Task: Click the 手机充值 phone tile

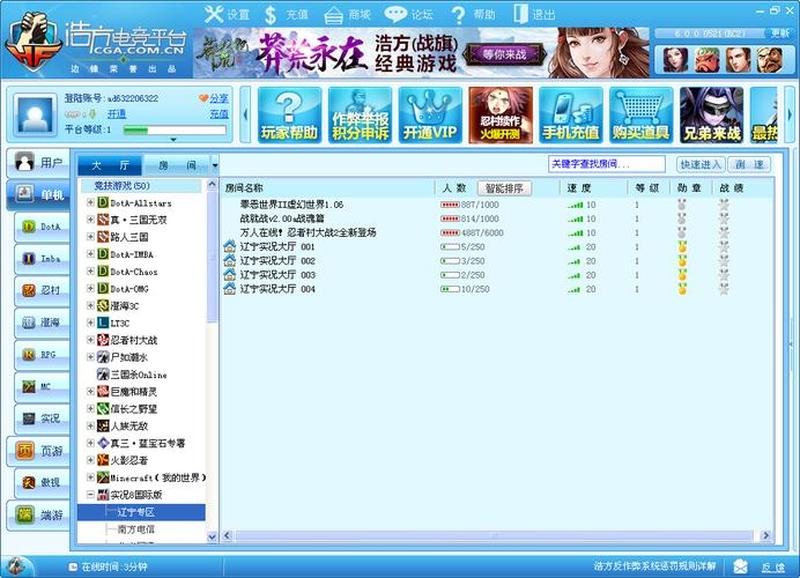Action: 571,115
